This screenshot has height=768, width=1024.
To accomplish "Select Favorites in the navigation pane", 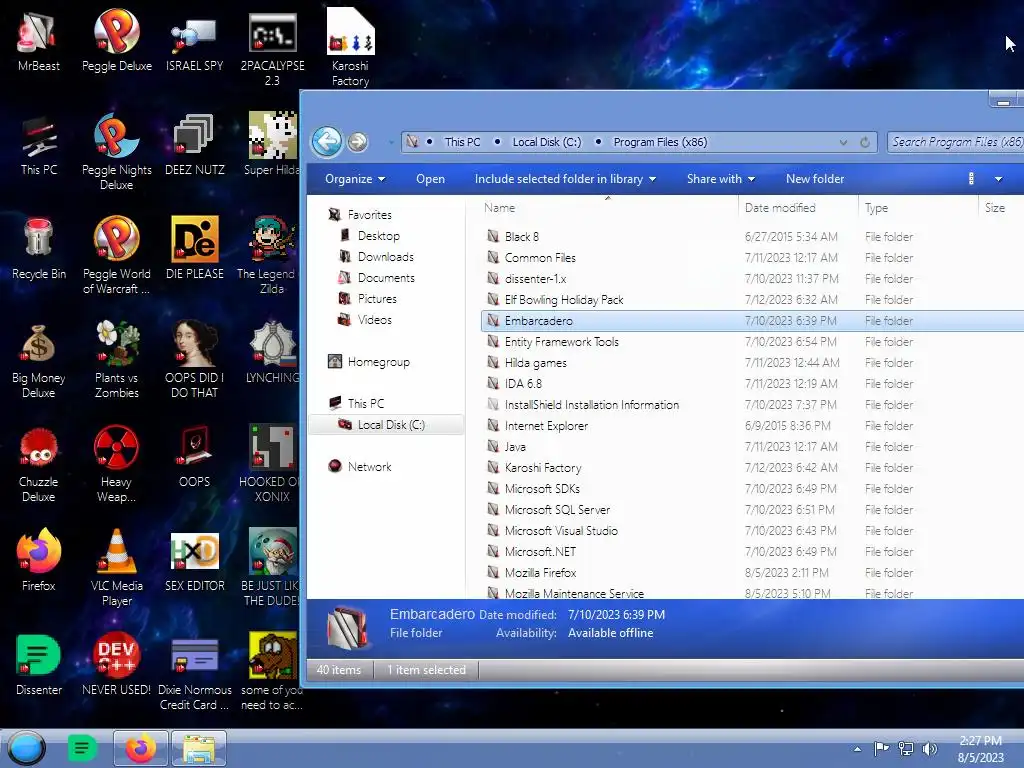I will click(370, 214).
